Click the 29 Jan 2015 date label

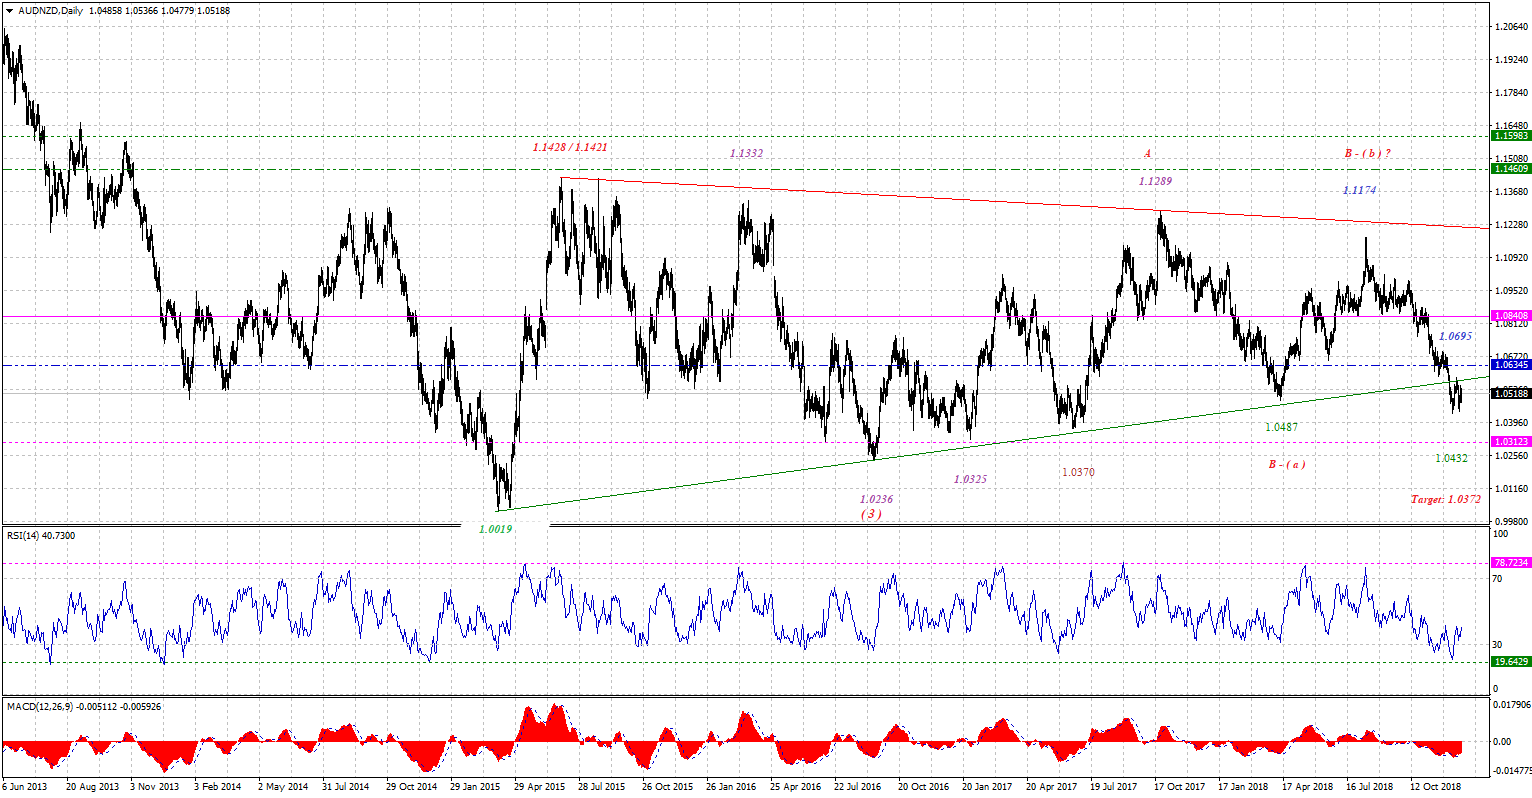click(475, 787)
